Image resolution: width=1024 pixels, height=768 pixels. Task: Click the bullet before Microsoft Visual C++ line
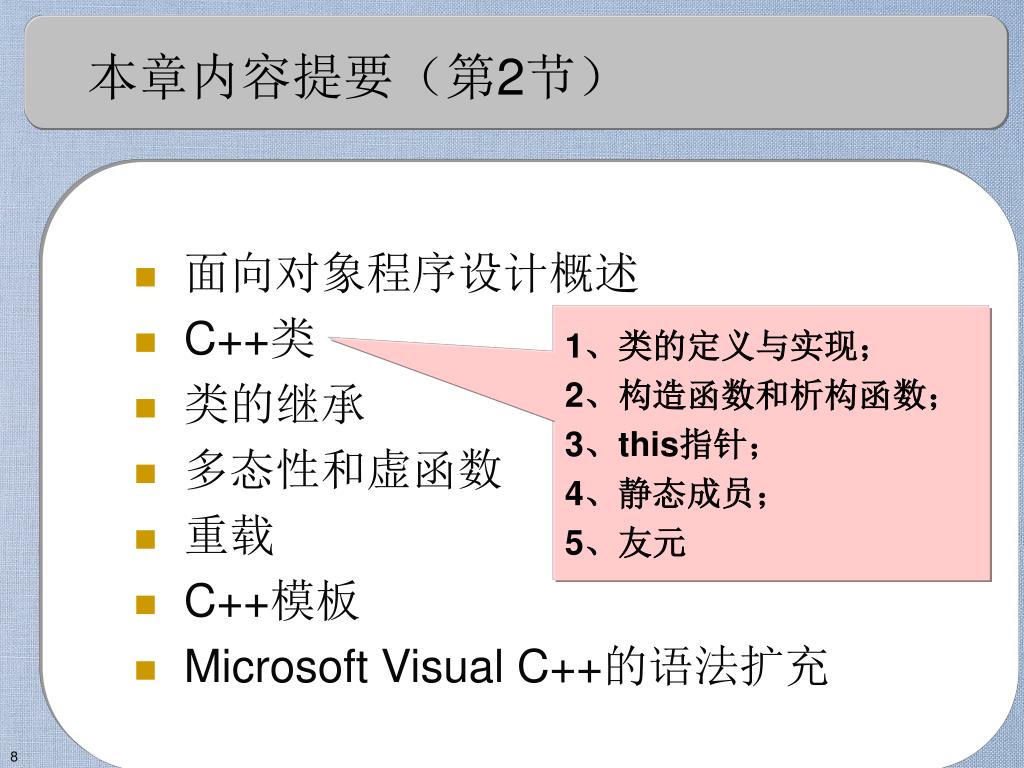(145, 670)
